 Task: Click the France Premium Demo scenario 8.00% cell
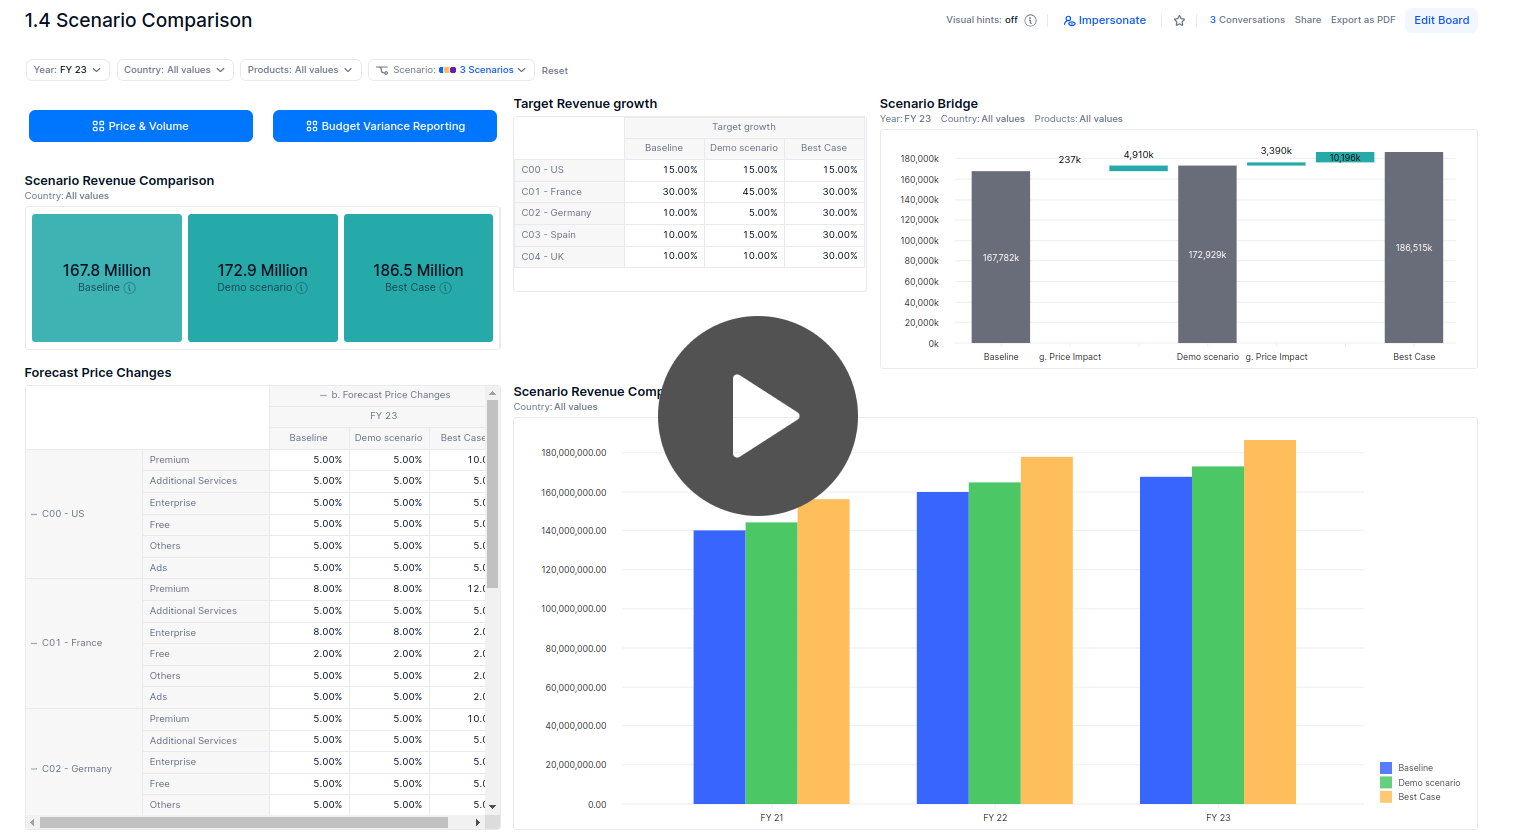click(x=389, y=589)
